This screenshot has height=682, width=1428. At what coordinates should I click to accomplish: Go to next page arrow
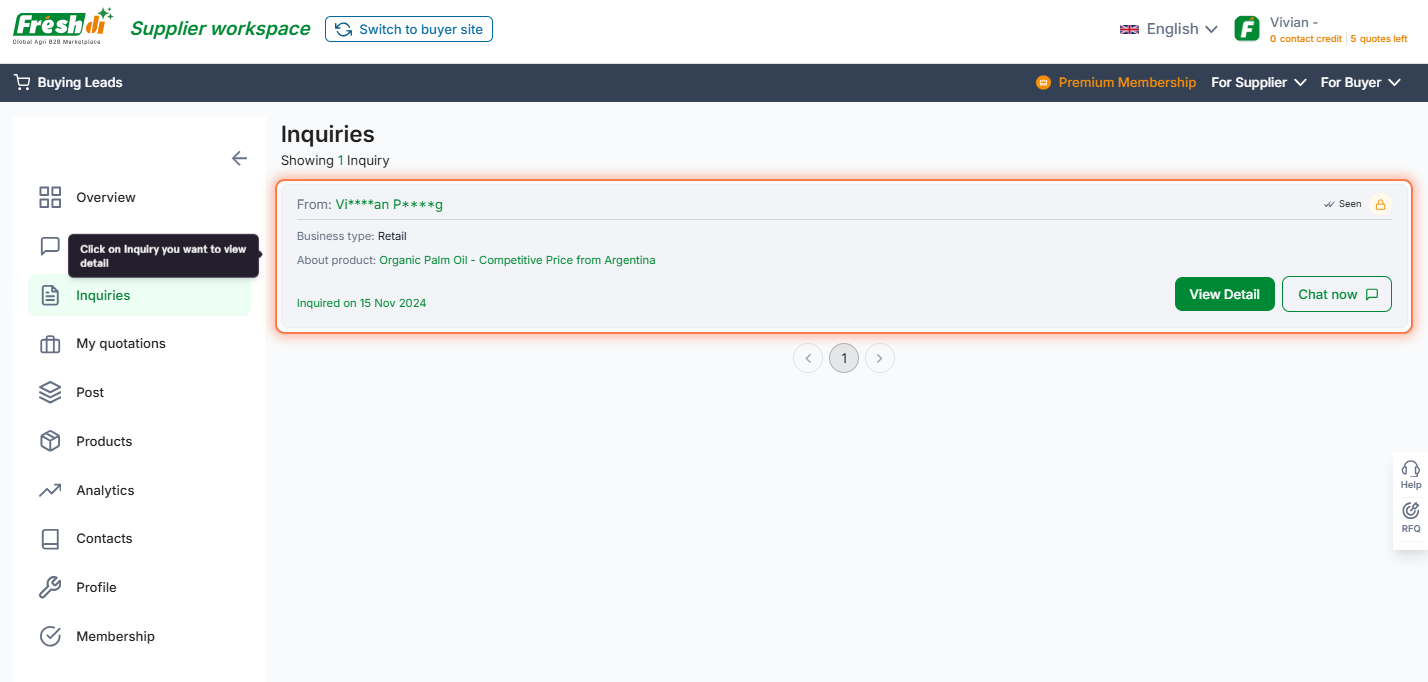point(880,358)
